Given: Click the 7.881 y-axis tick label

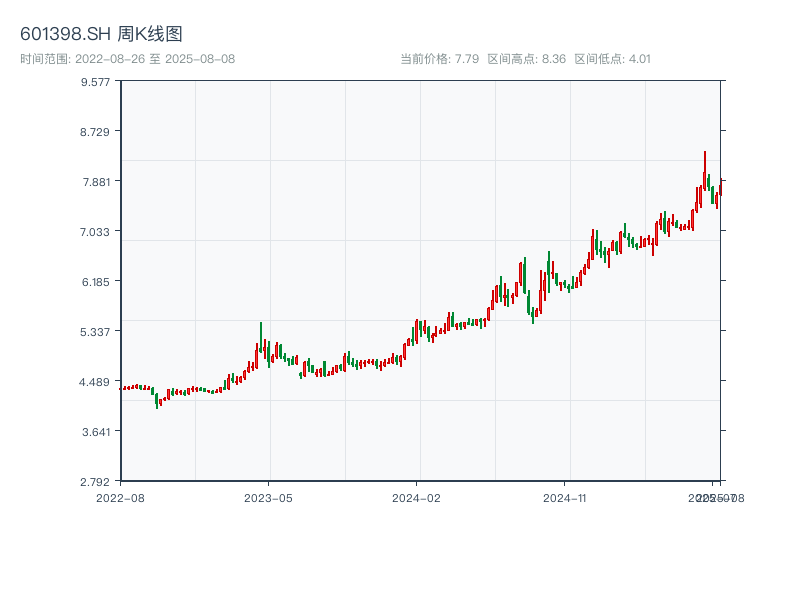Looking at the screenshot, I should 96,181.
